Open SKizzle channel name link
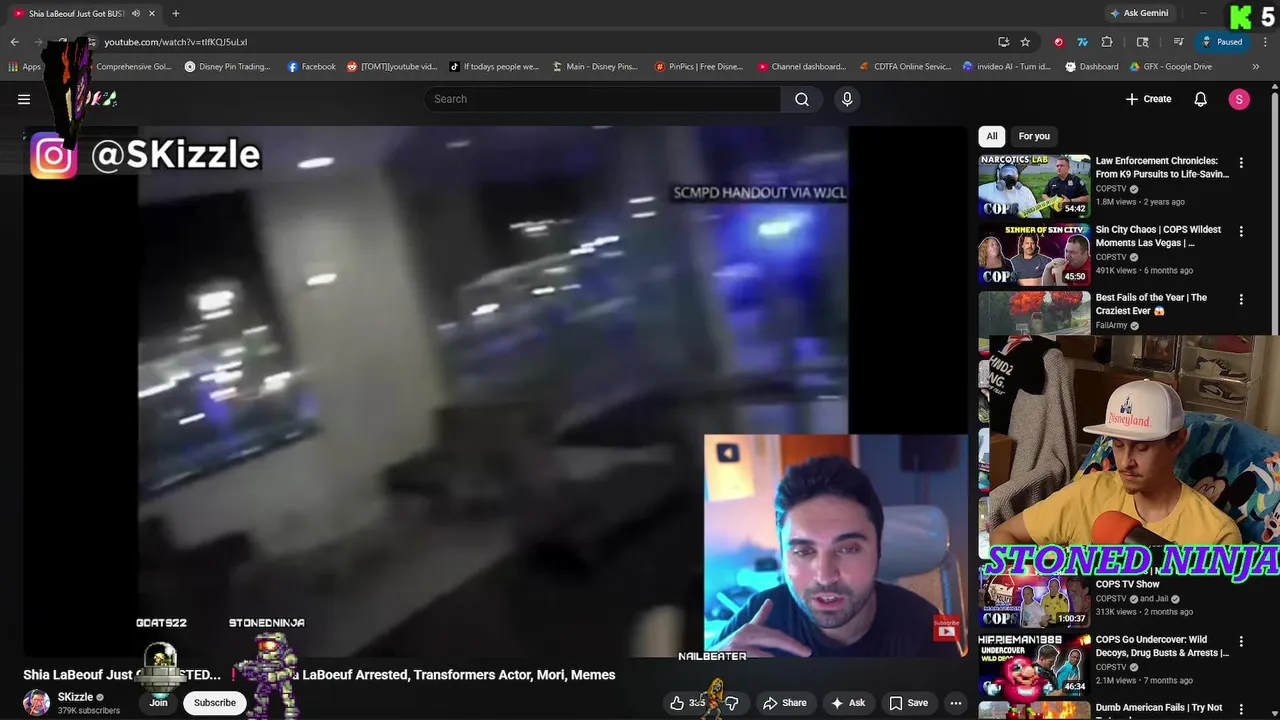1280x720 pixels. click(x=75, y=697)
